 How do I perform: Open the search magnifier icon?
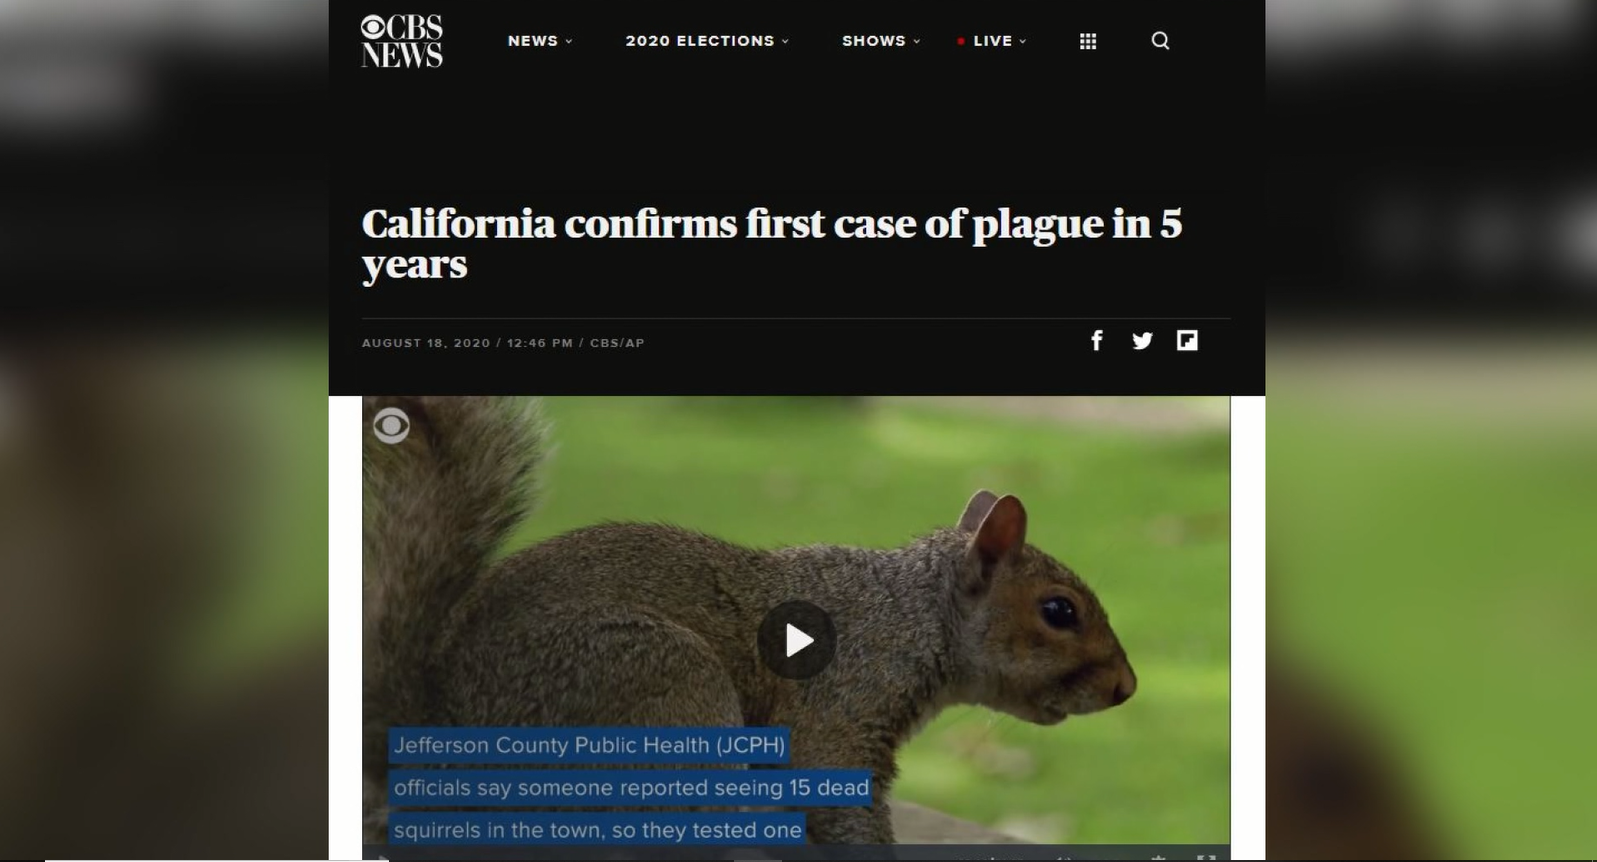pos(1160,40)
